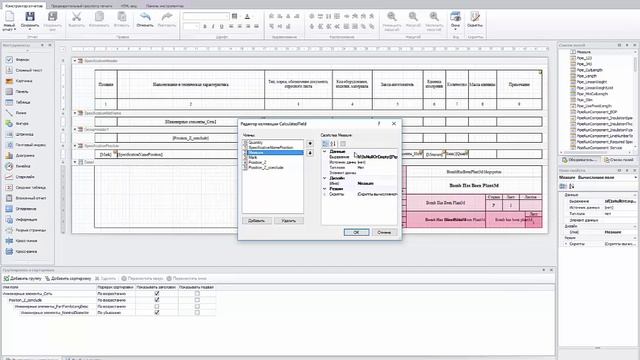Click Add group in grouping panel
The height and width of the screenshot is (360, 640).
point(23,278)
